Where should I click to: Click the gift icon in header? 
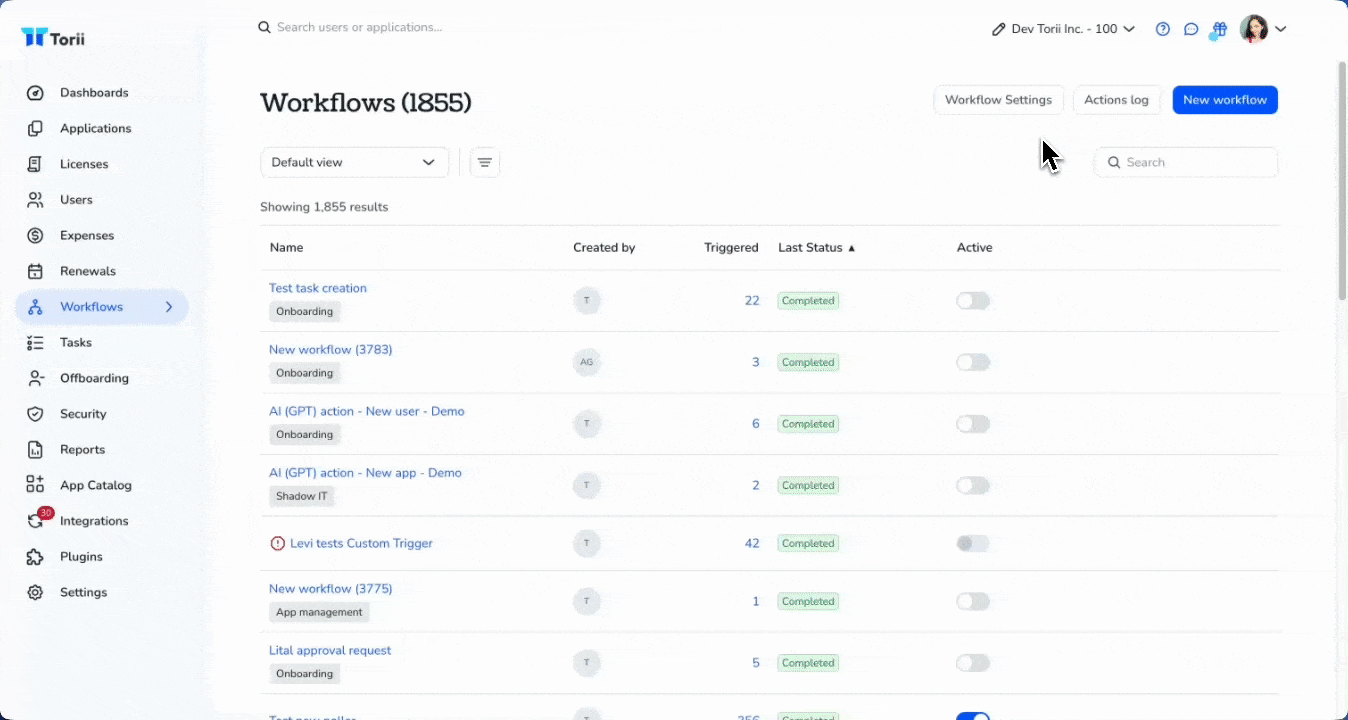click(x=1218, y=30)
